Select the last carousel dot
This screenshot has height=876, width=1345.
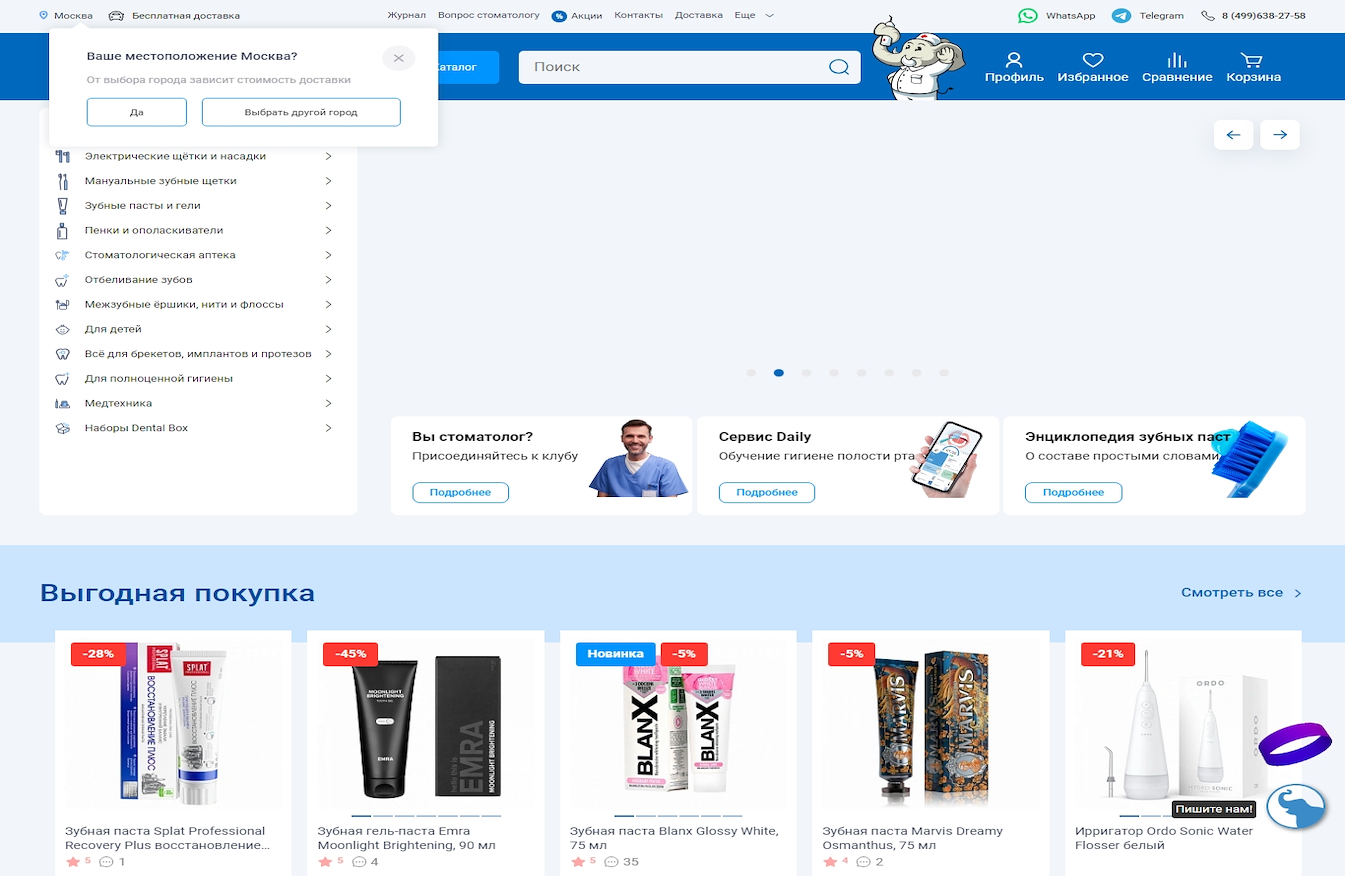944,373
